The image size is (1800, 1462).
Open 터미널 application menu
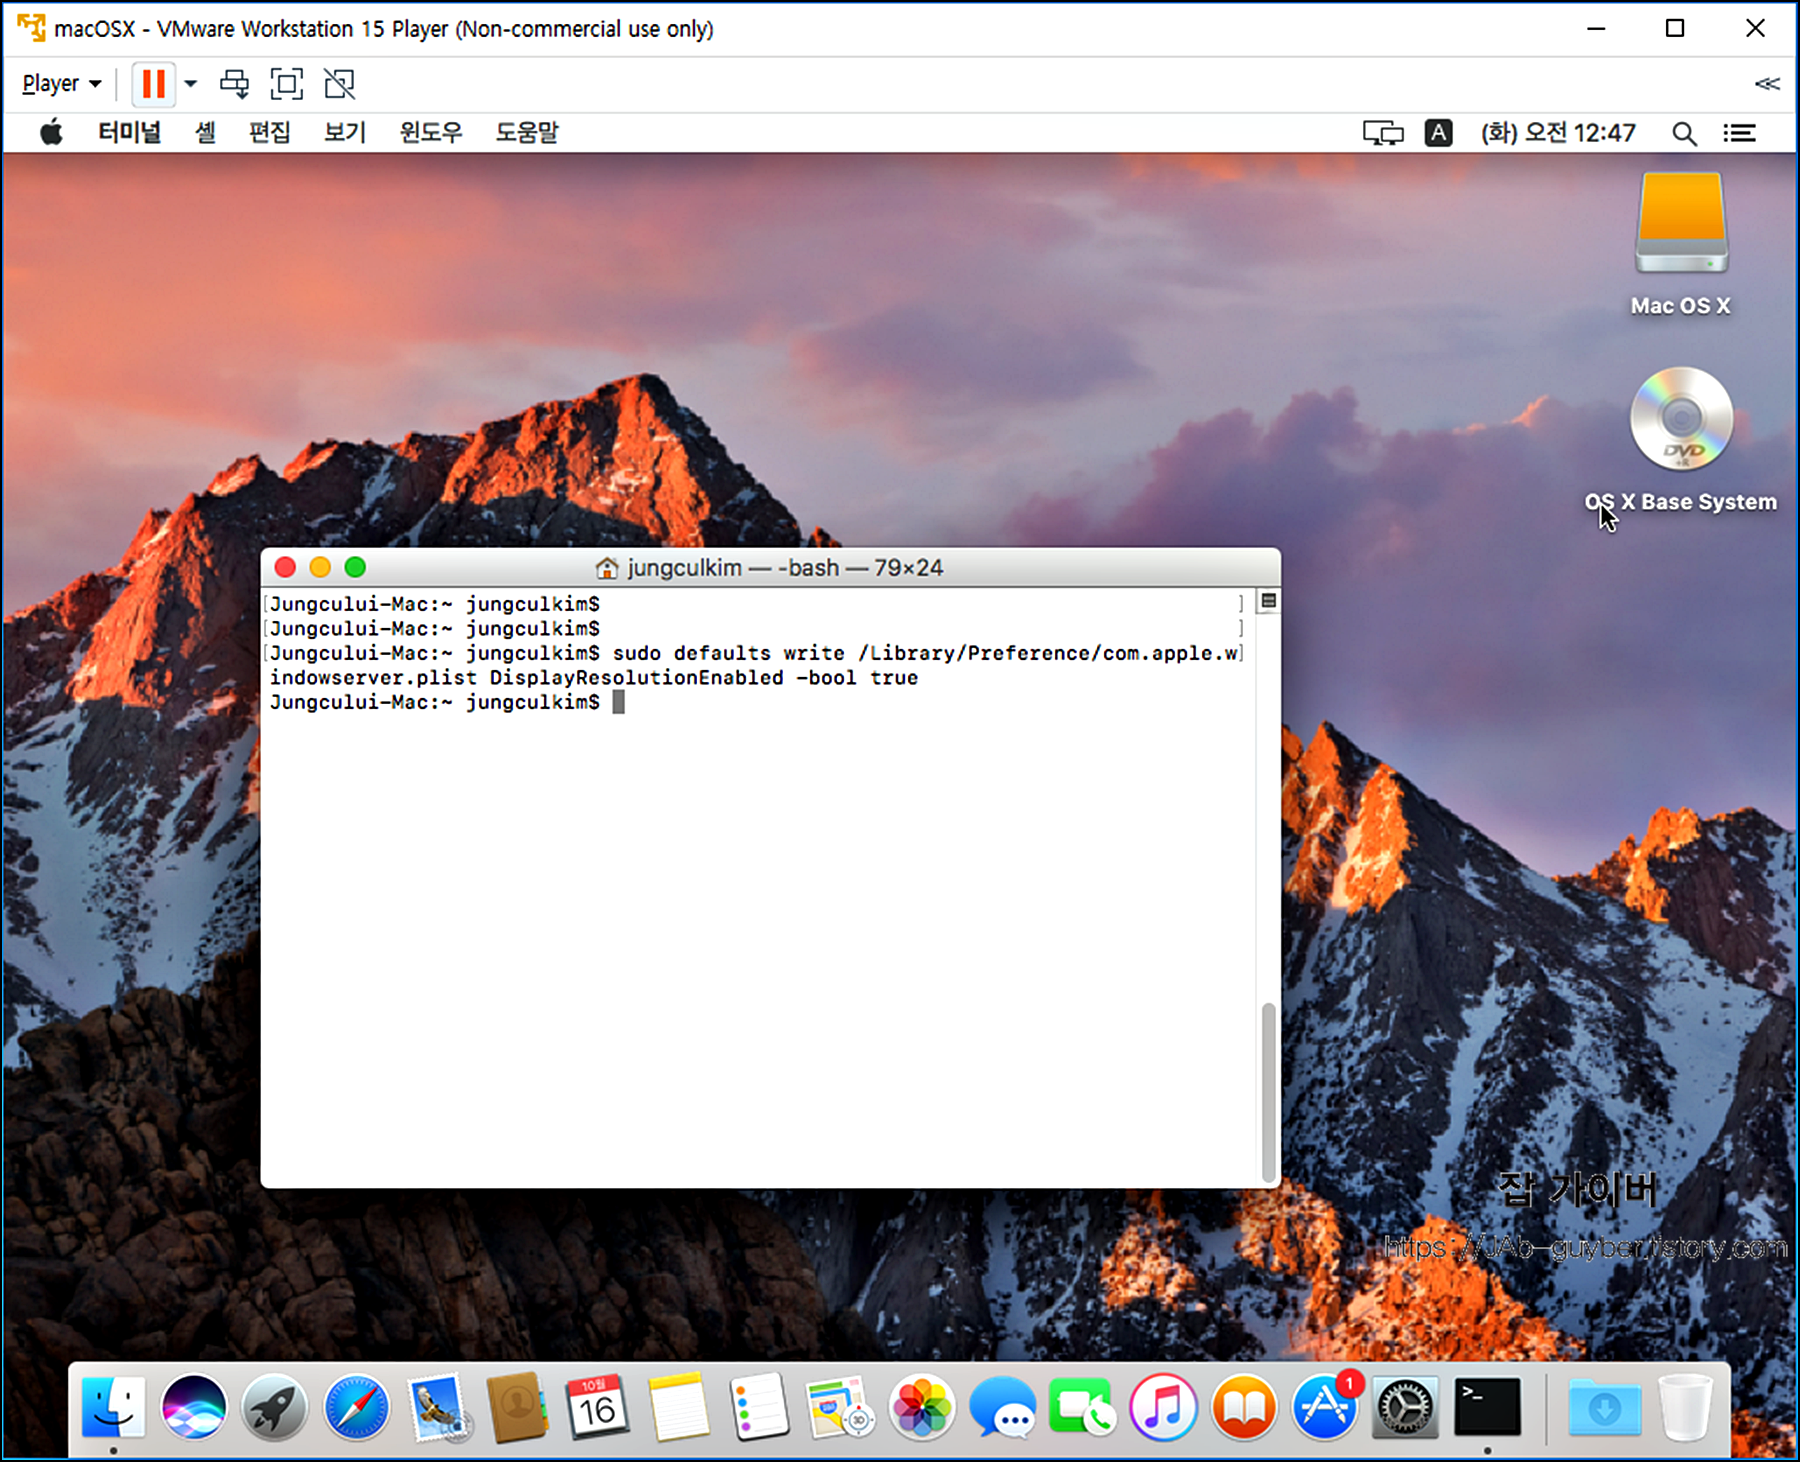coord(129,133)
